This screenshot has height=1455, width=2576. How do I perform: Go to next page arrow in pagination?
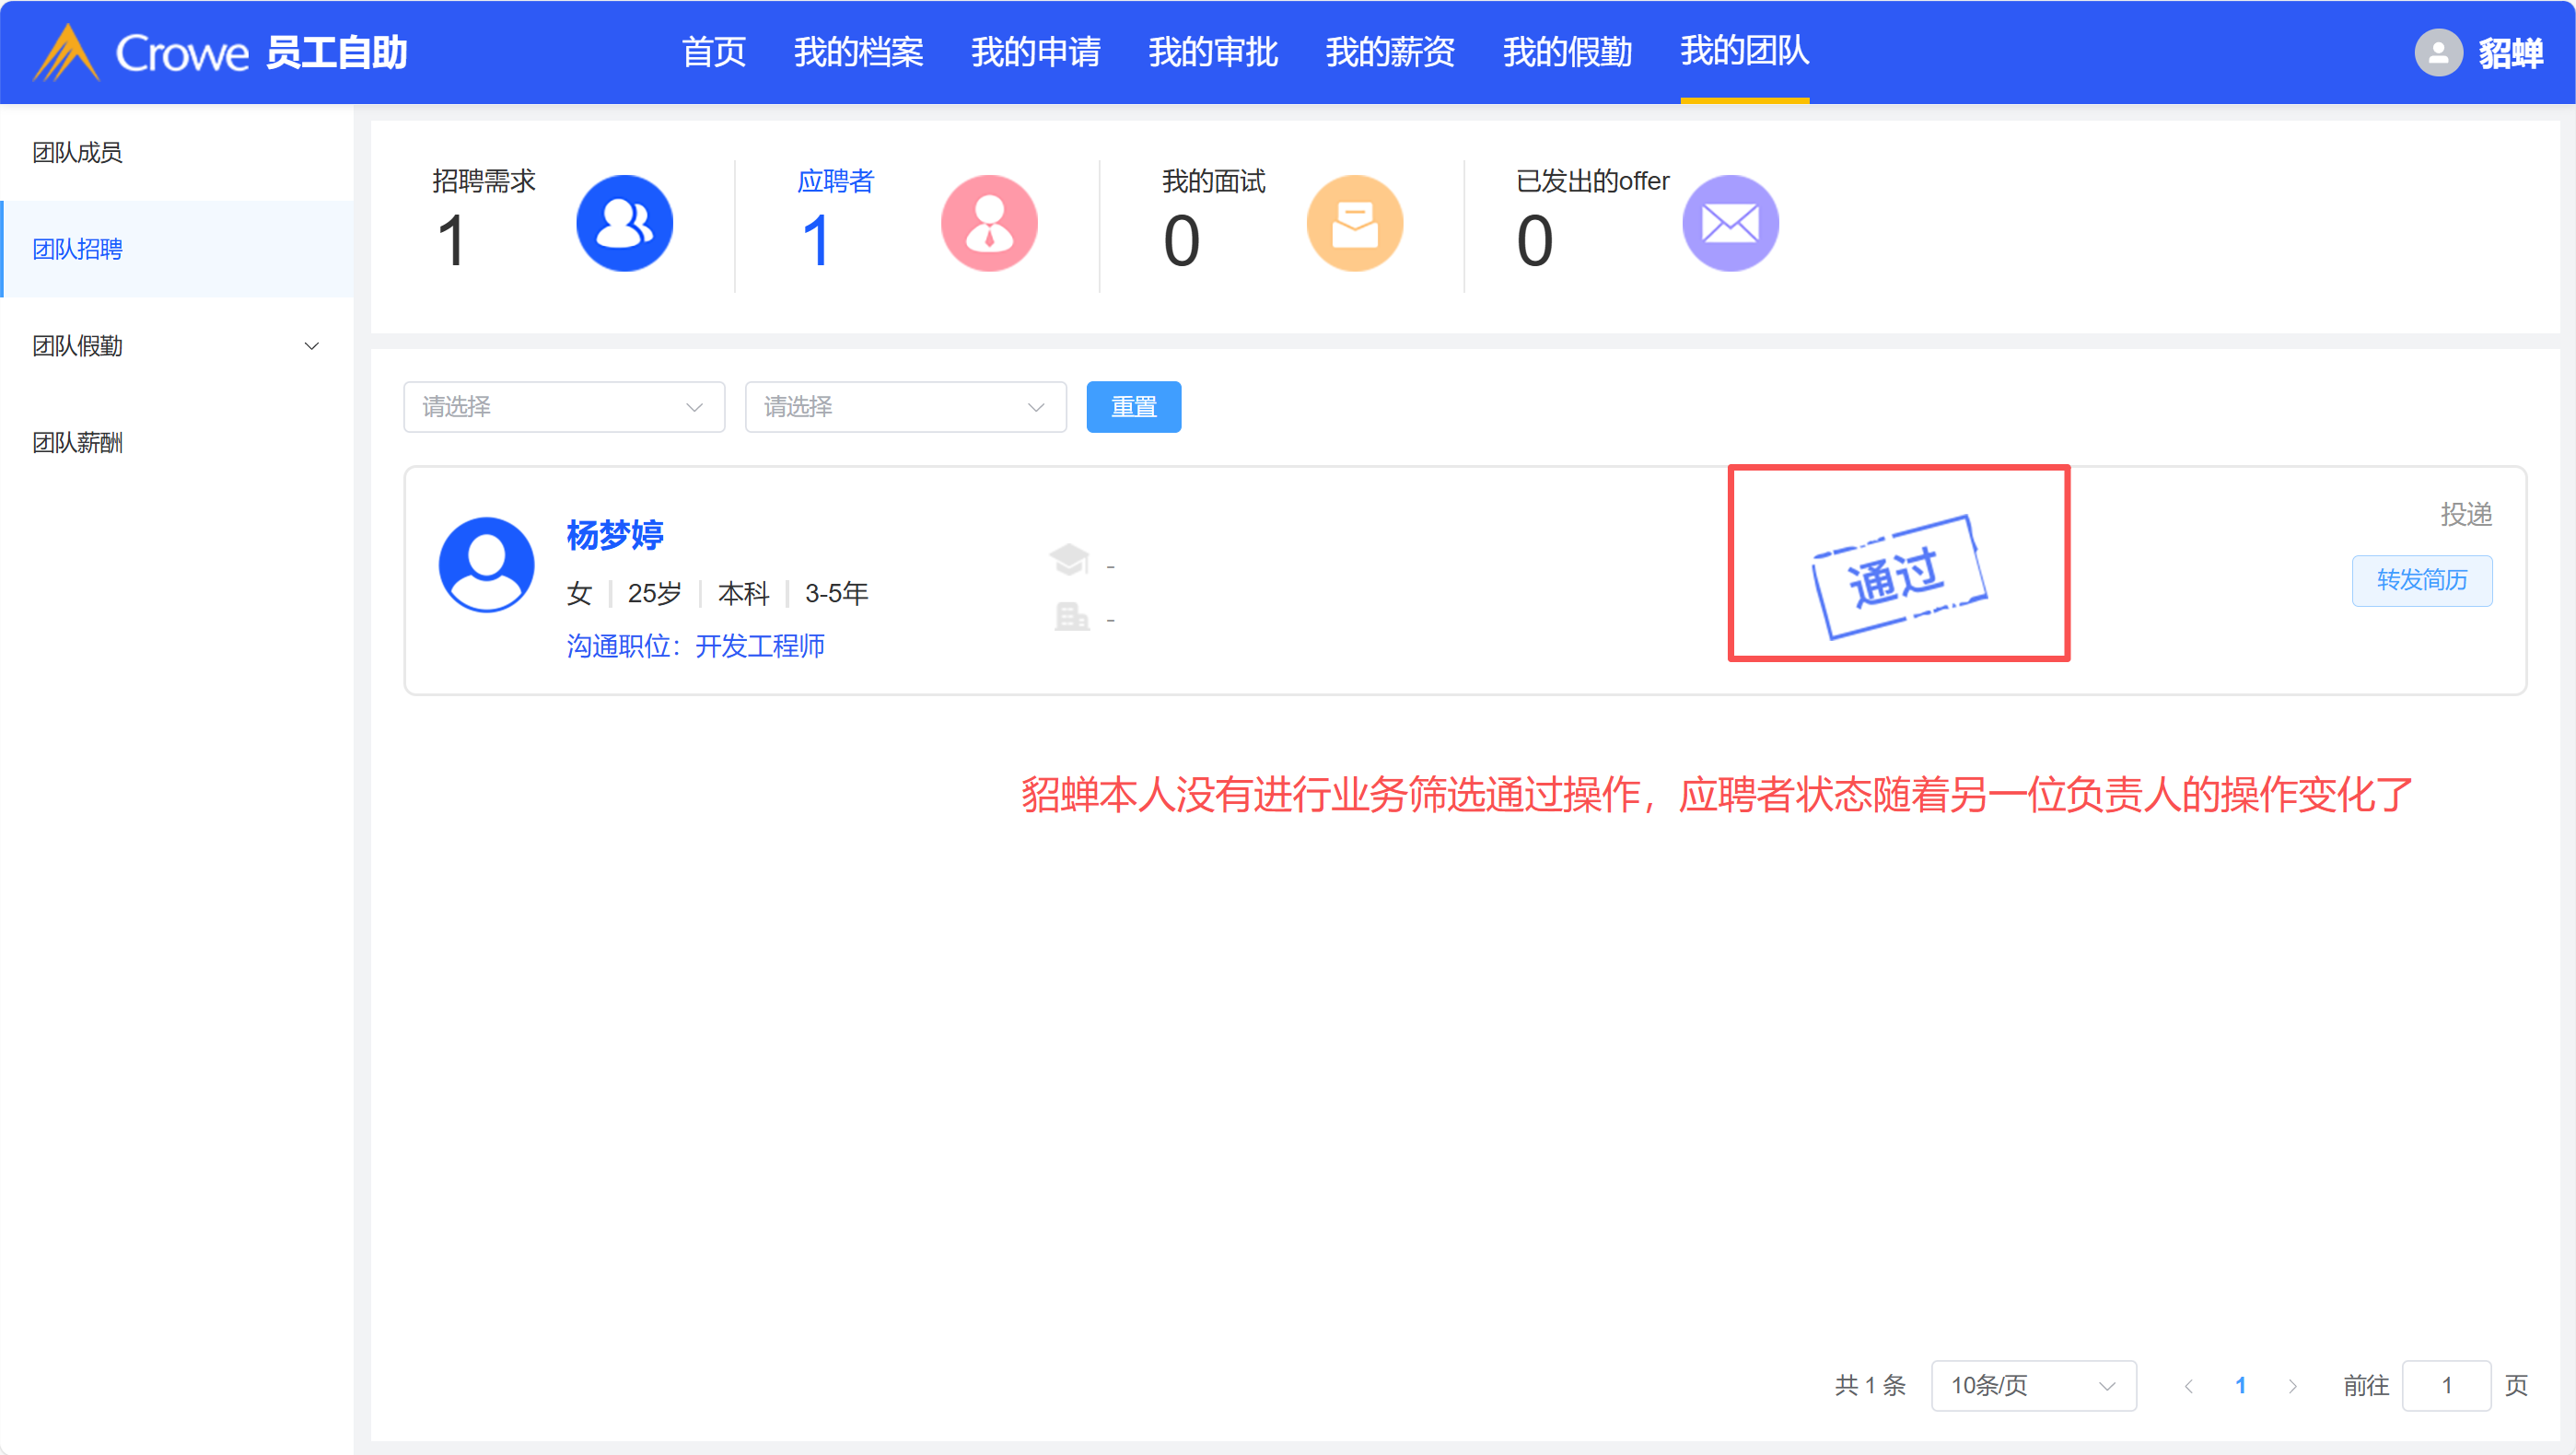click(x=2292, y=1385)
